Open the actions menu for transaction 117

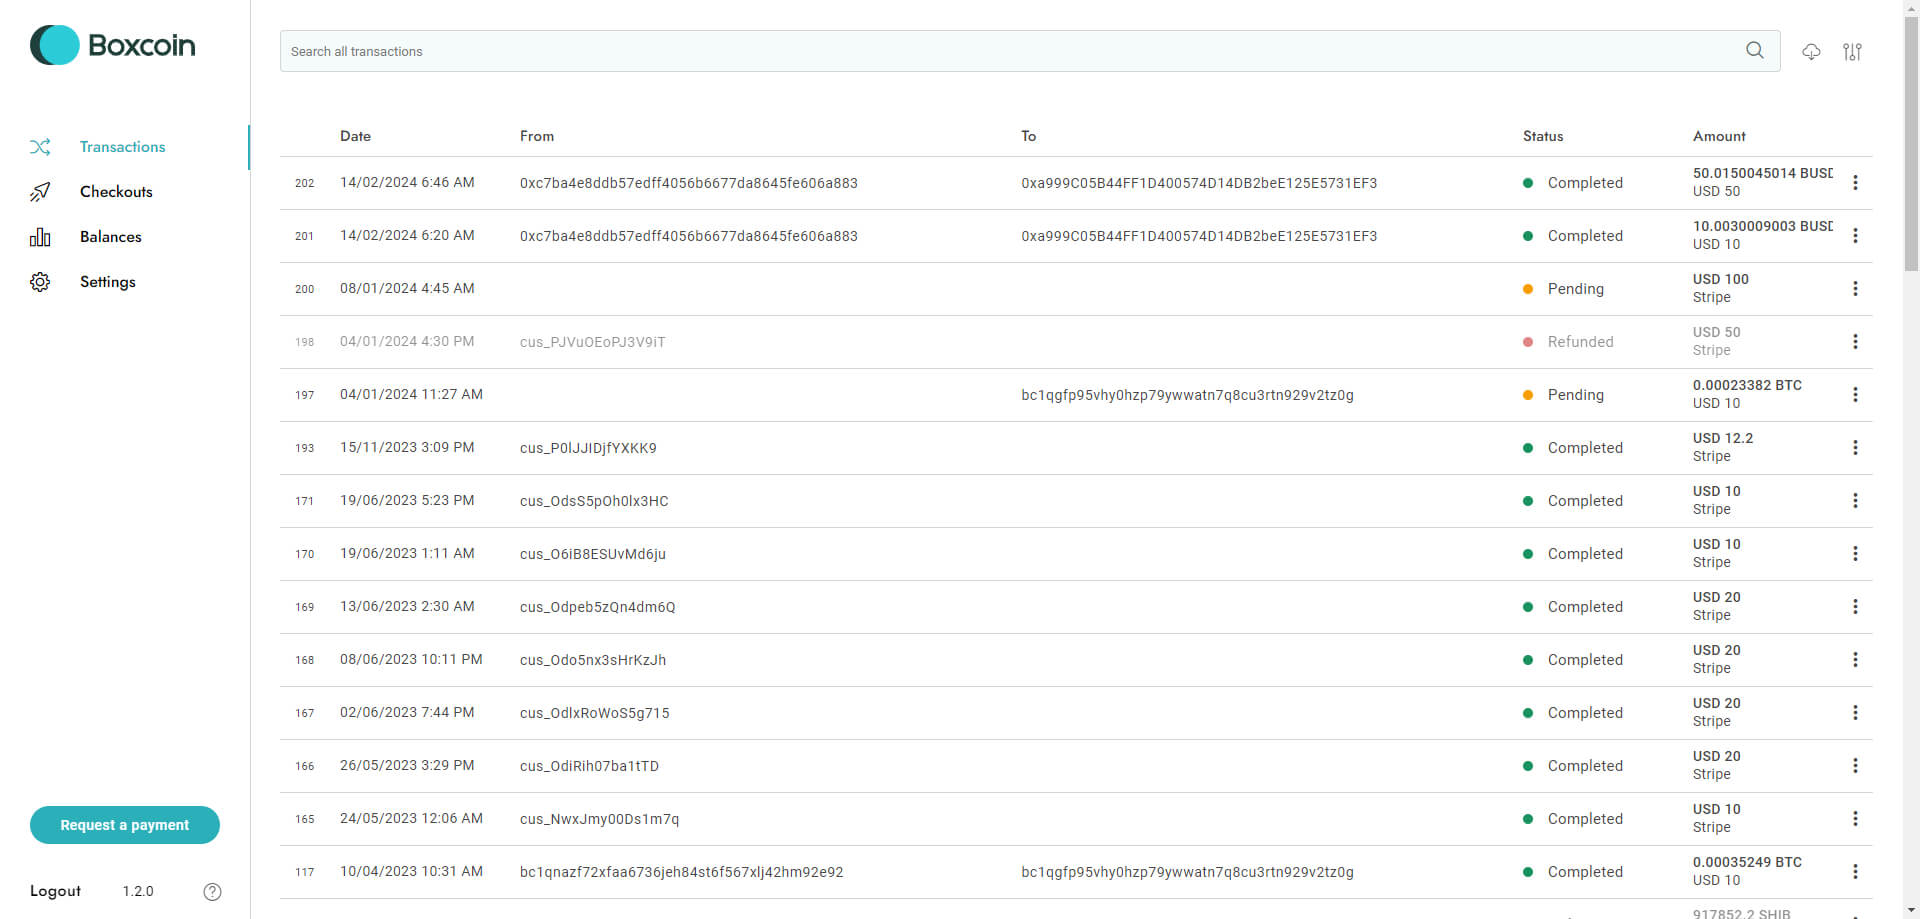1855,872
